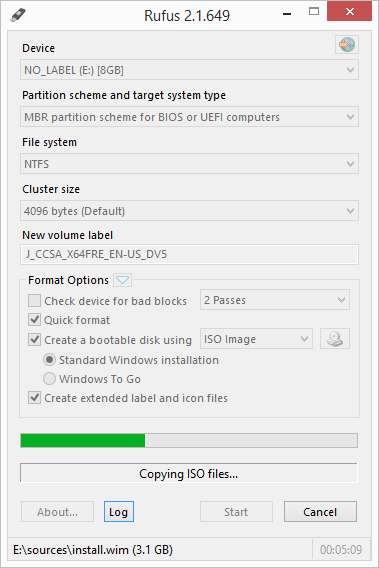The height and width of the screenshot is (568, 379).
Task: Maximize the Rufus window
Action: (314, 12)
